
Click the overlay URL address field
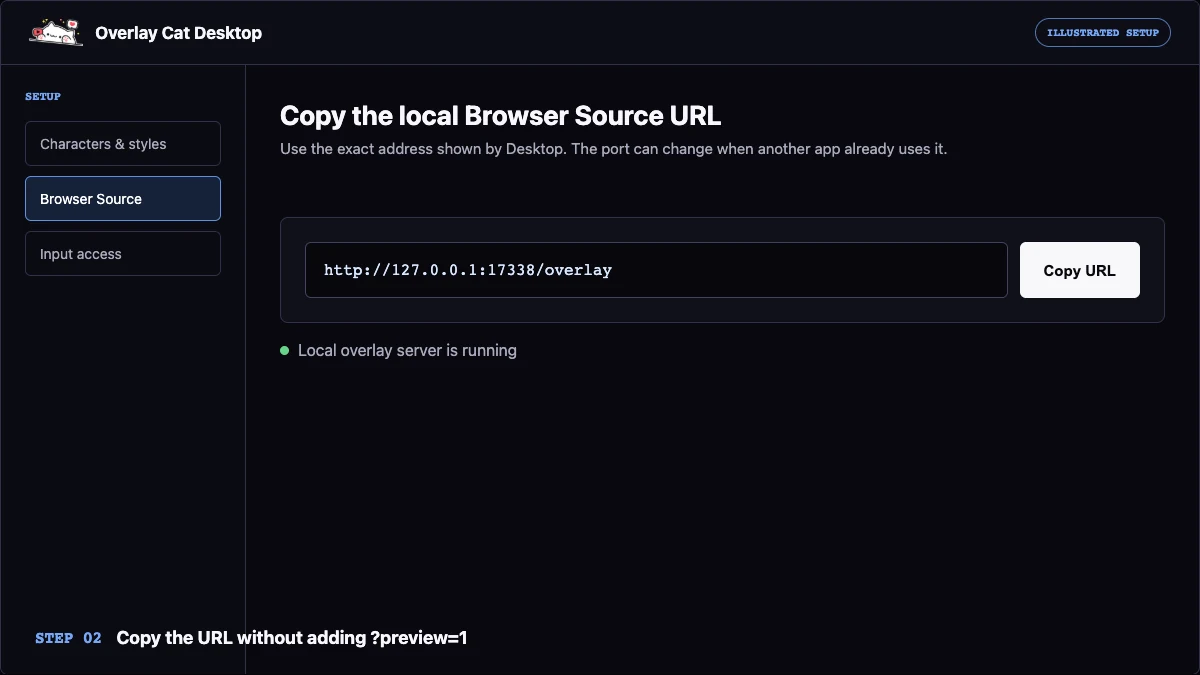[x=656, y=270]
